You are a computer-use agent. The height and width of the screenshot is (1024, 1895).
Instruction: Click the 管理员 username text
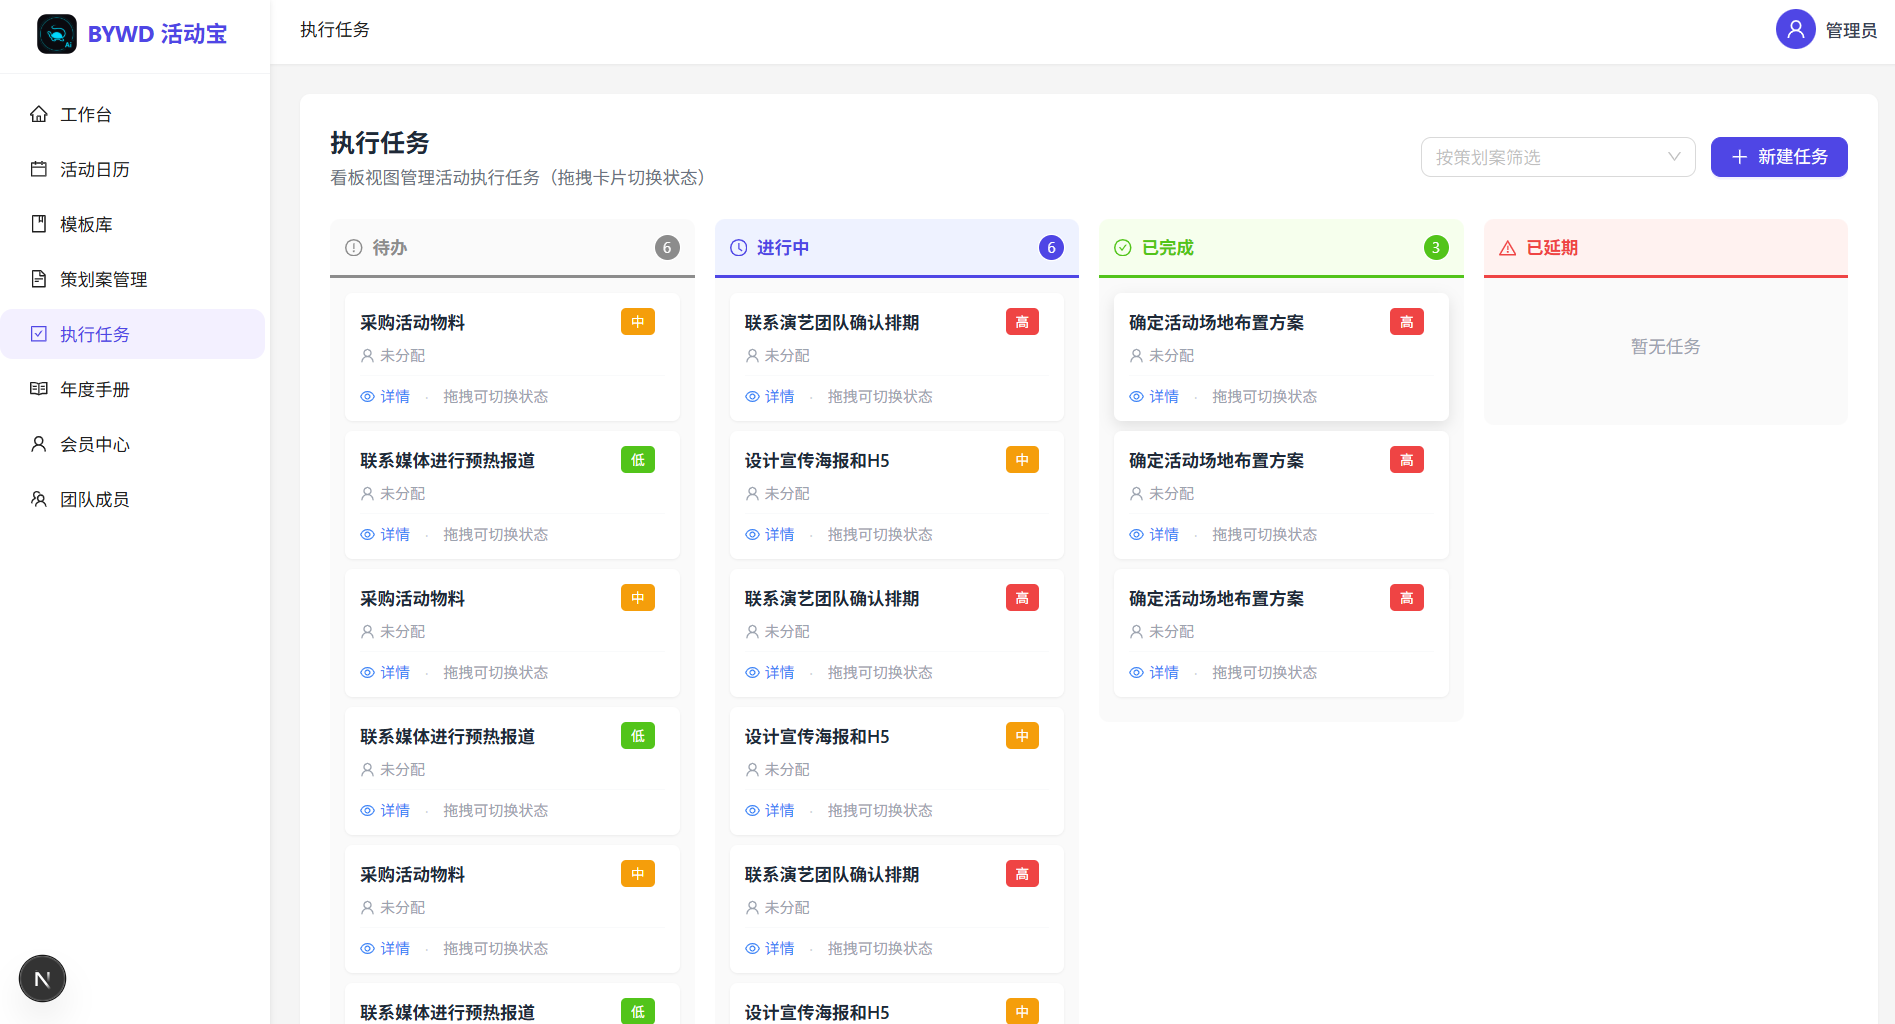(1851, 31)
